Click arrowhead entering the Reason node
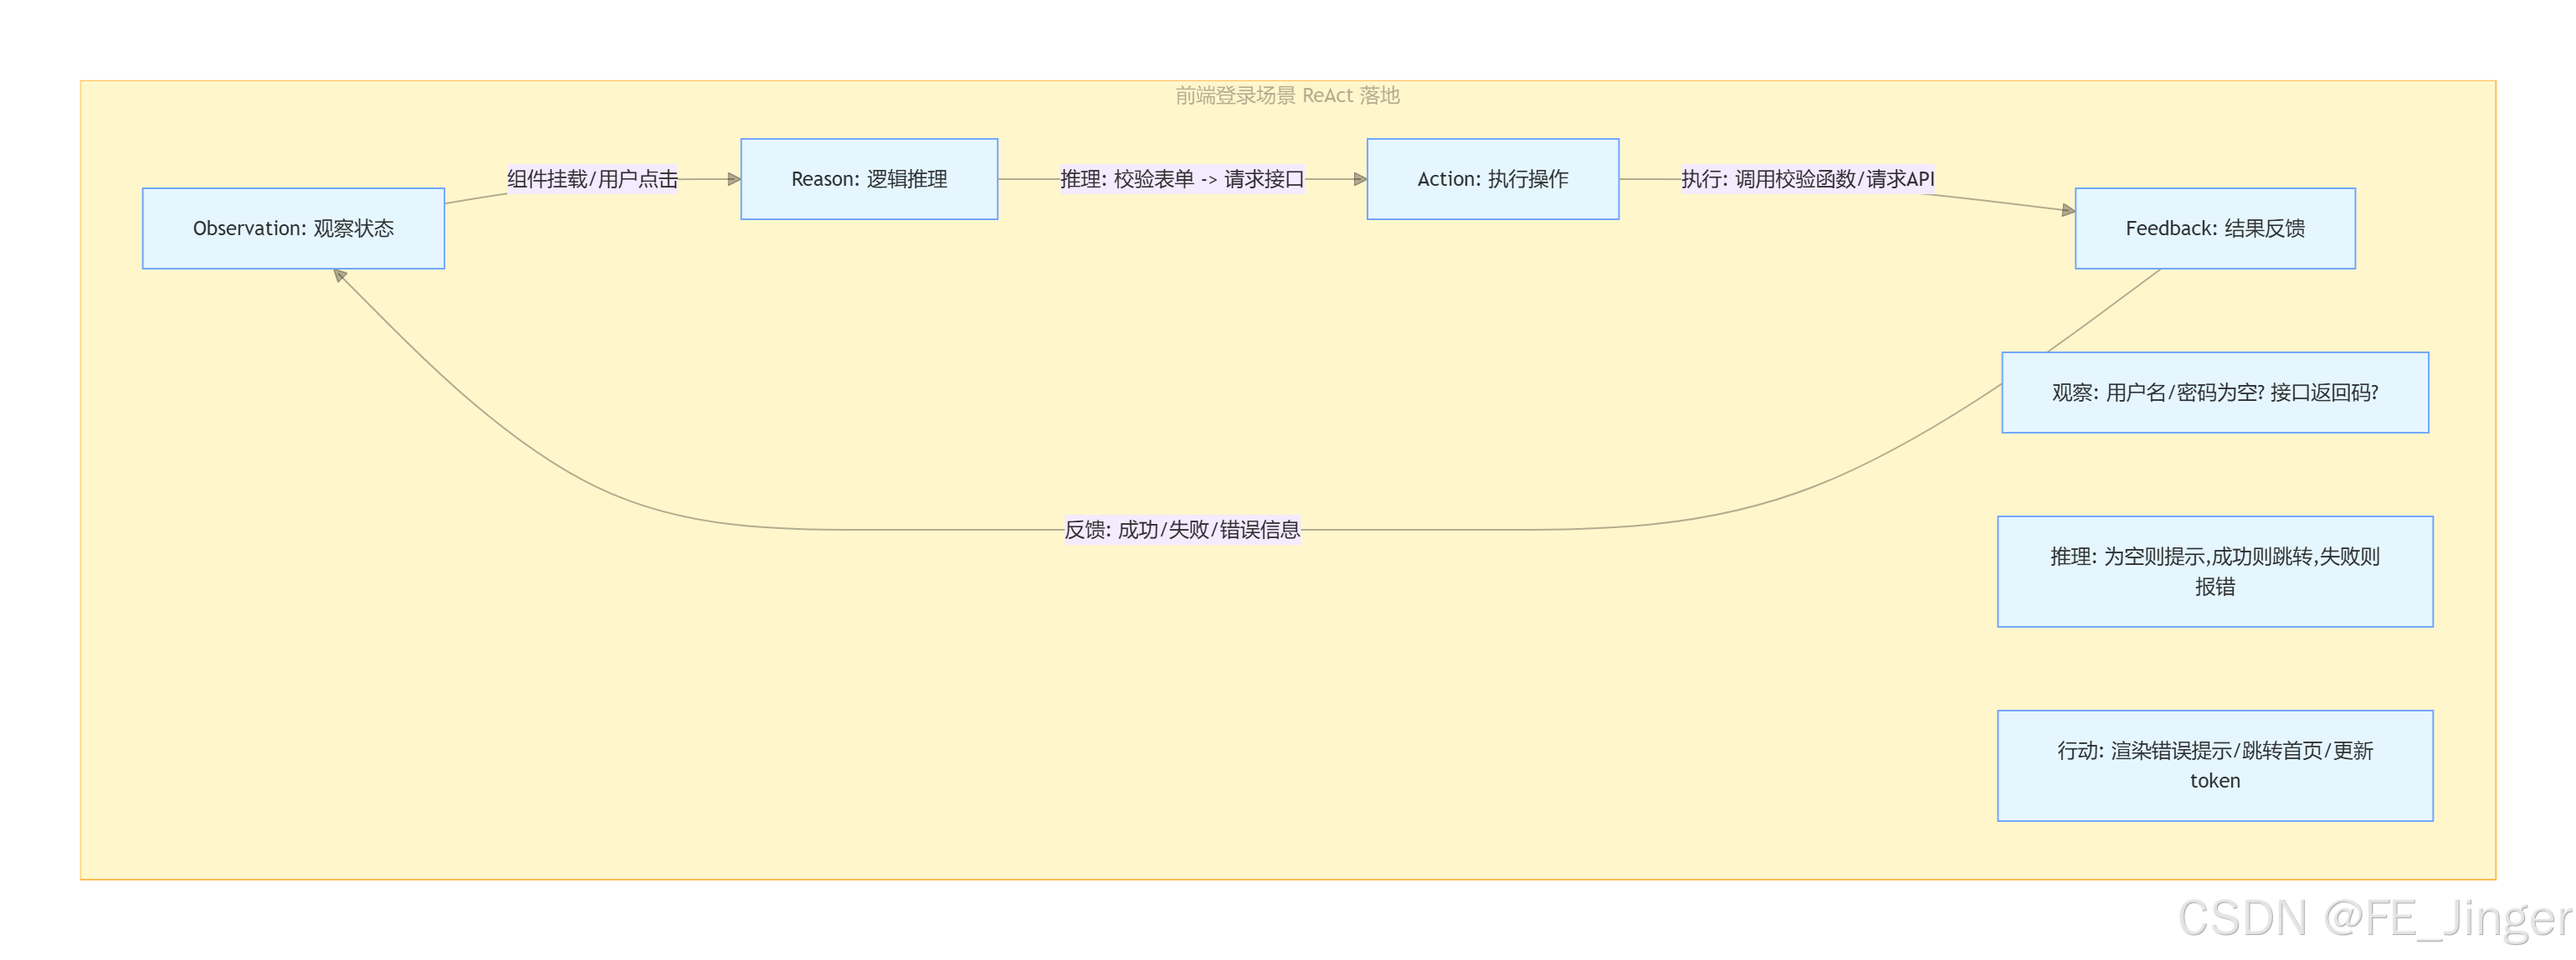 [x=734, y=179]
